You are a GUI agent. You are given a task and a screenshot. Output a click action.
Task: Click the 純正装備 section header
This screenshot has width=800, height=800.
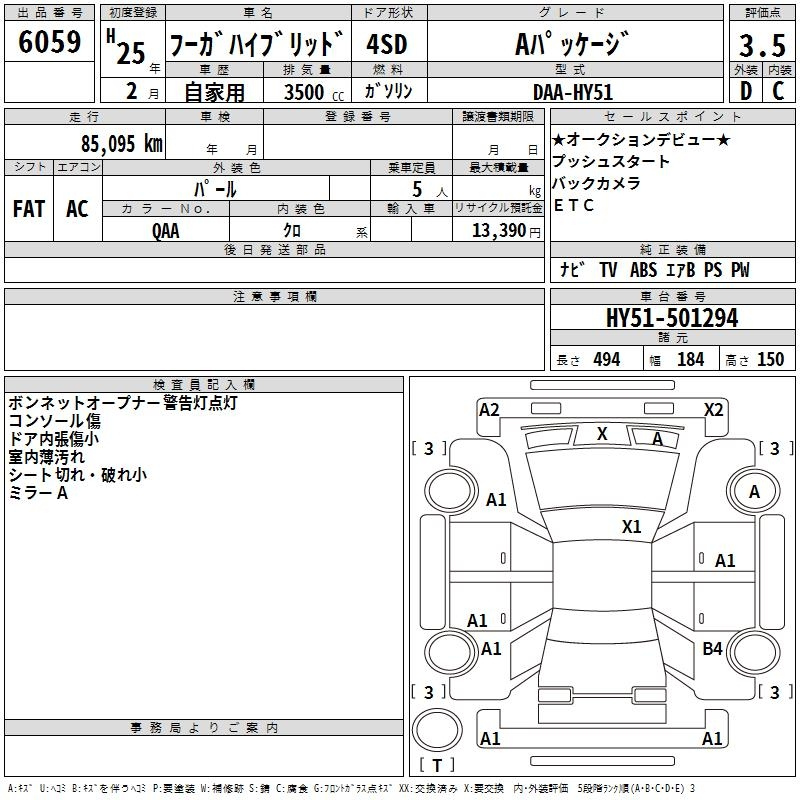click(x=672, y=249)
